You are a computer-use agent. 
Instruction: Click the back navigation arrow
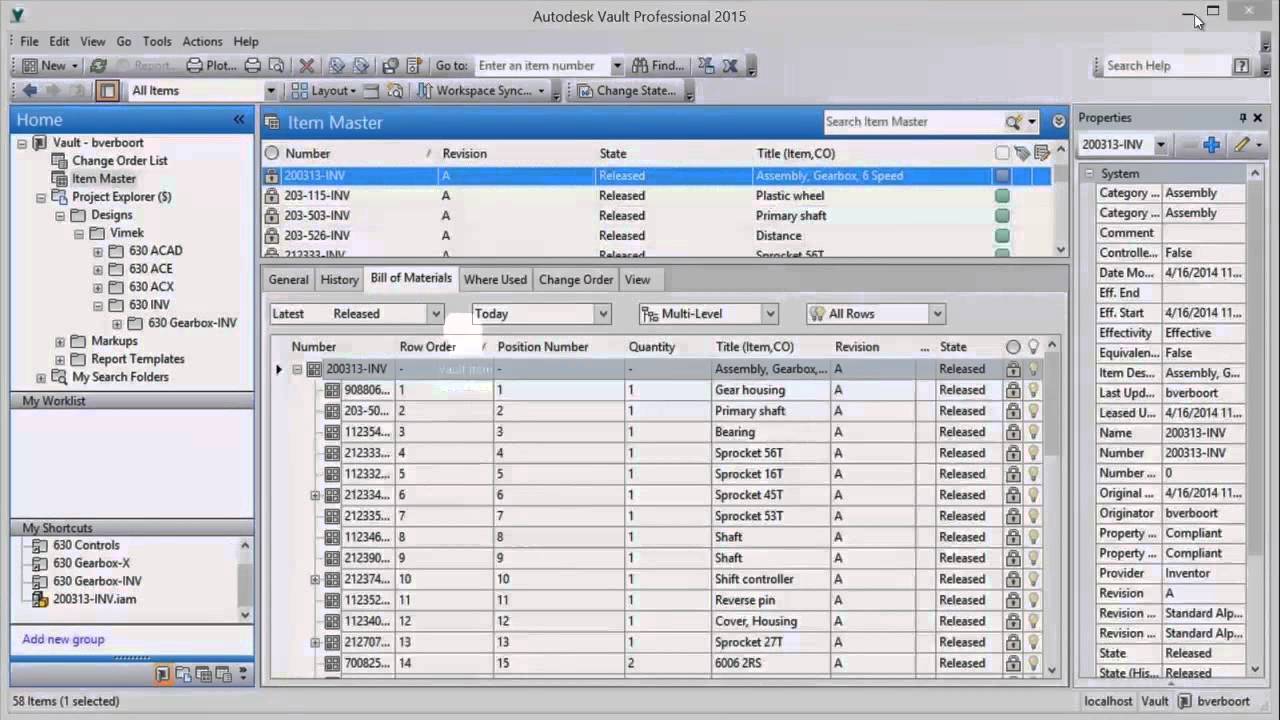pyautogui.click(x=30, y=91)
